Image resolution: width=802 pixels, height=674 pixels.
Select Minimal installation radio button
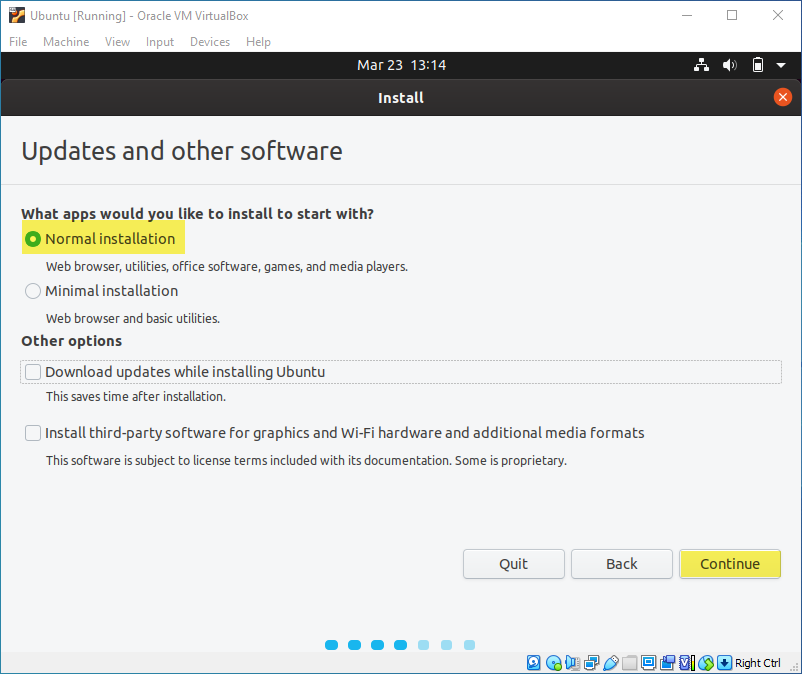point(33,291)
